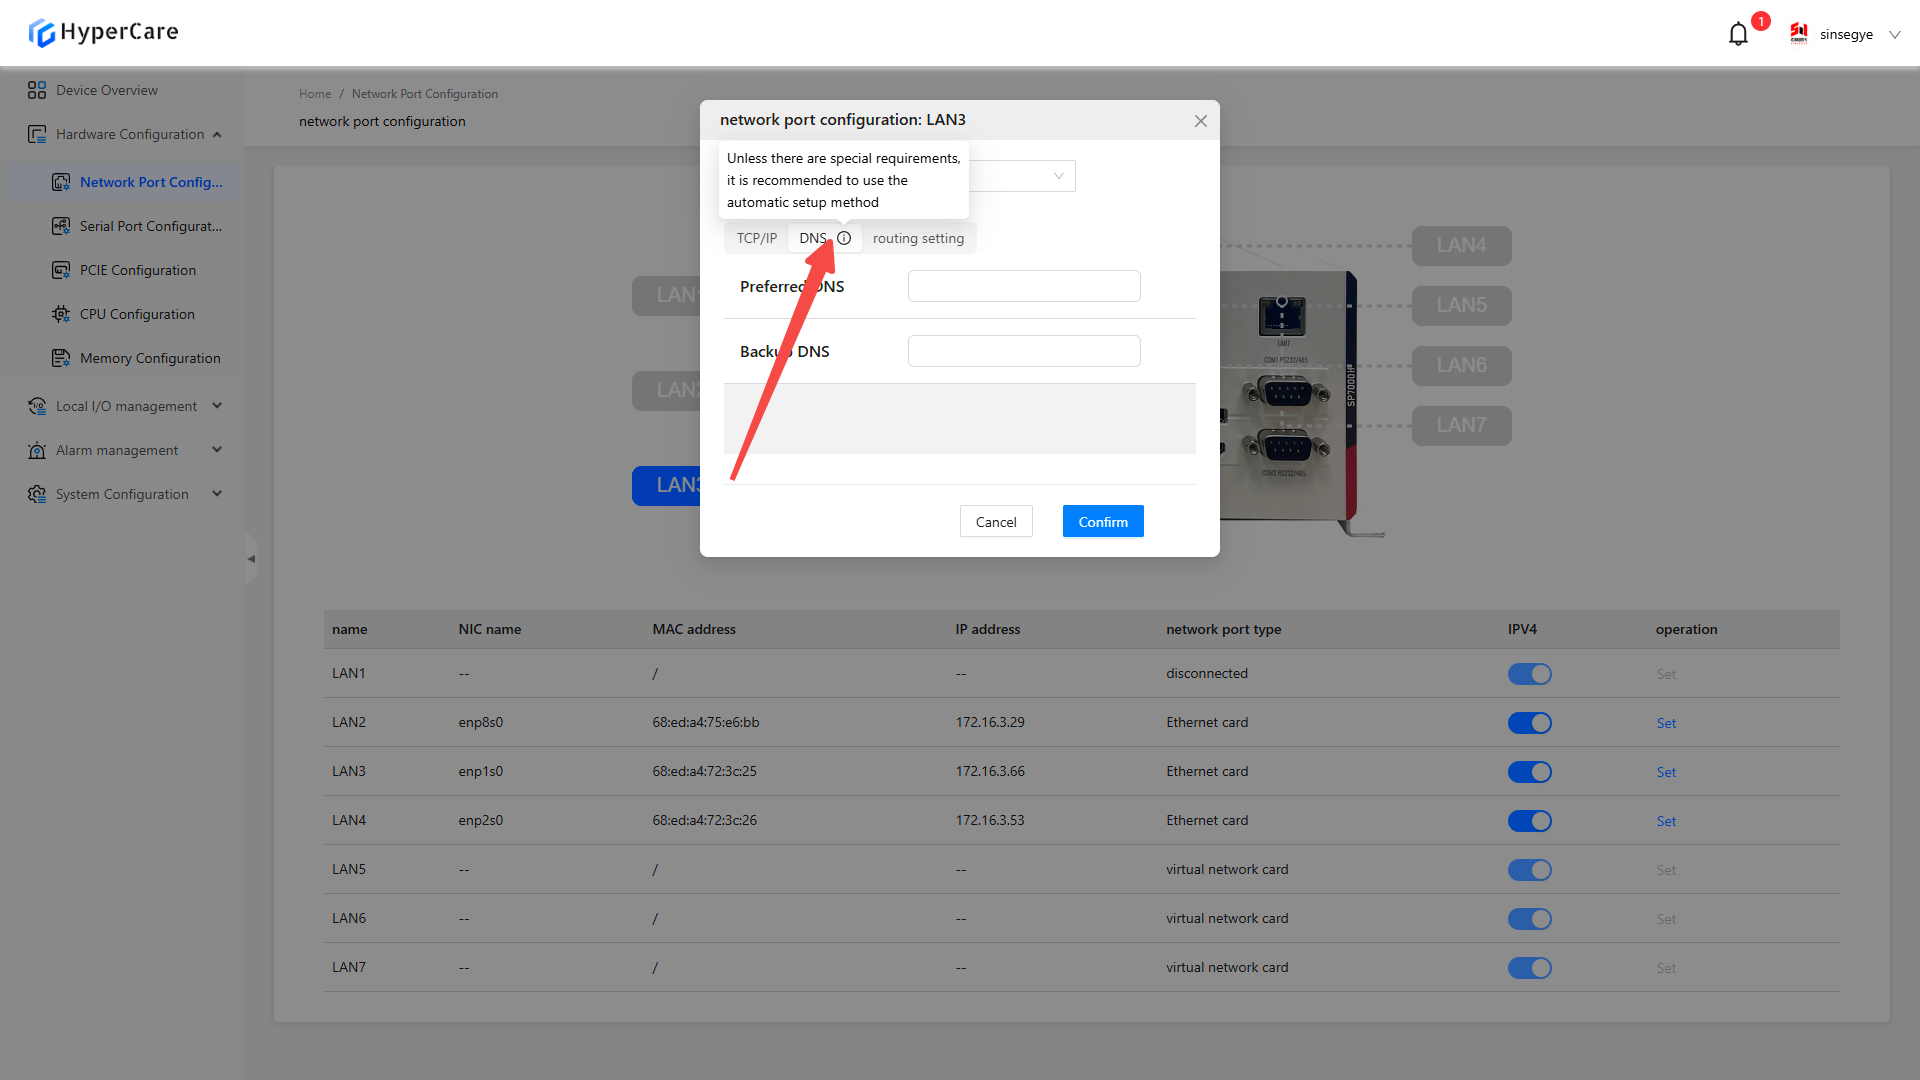Click the DNS info circle icon
This screenshot has height=1080, width=1920.
[x=844, y=238]
